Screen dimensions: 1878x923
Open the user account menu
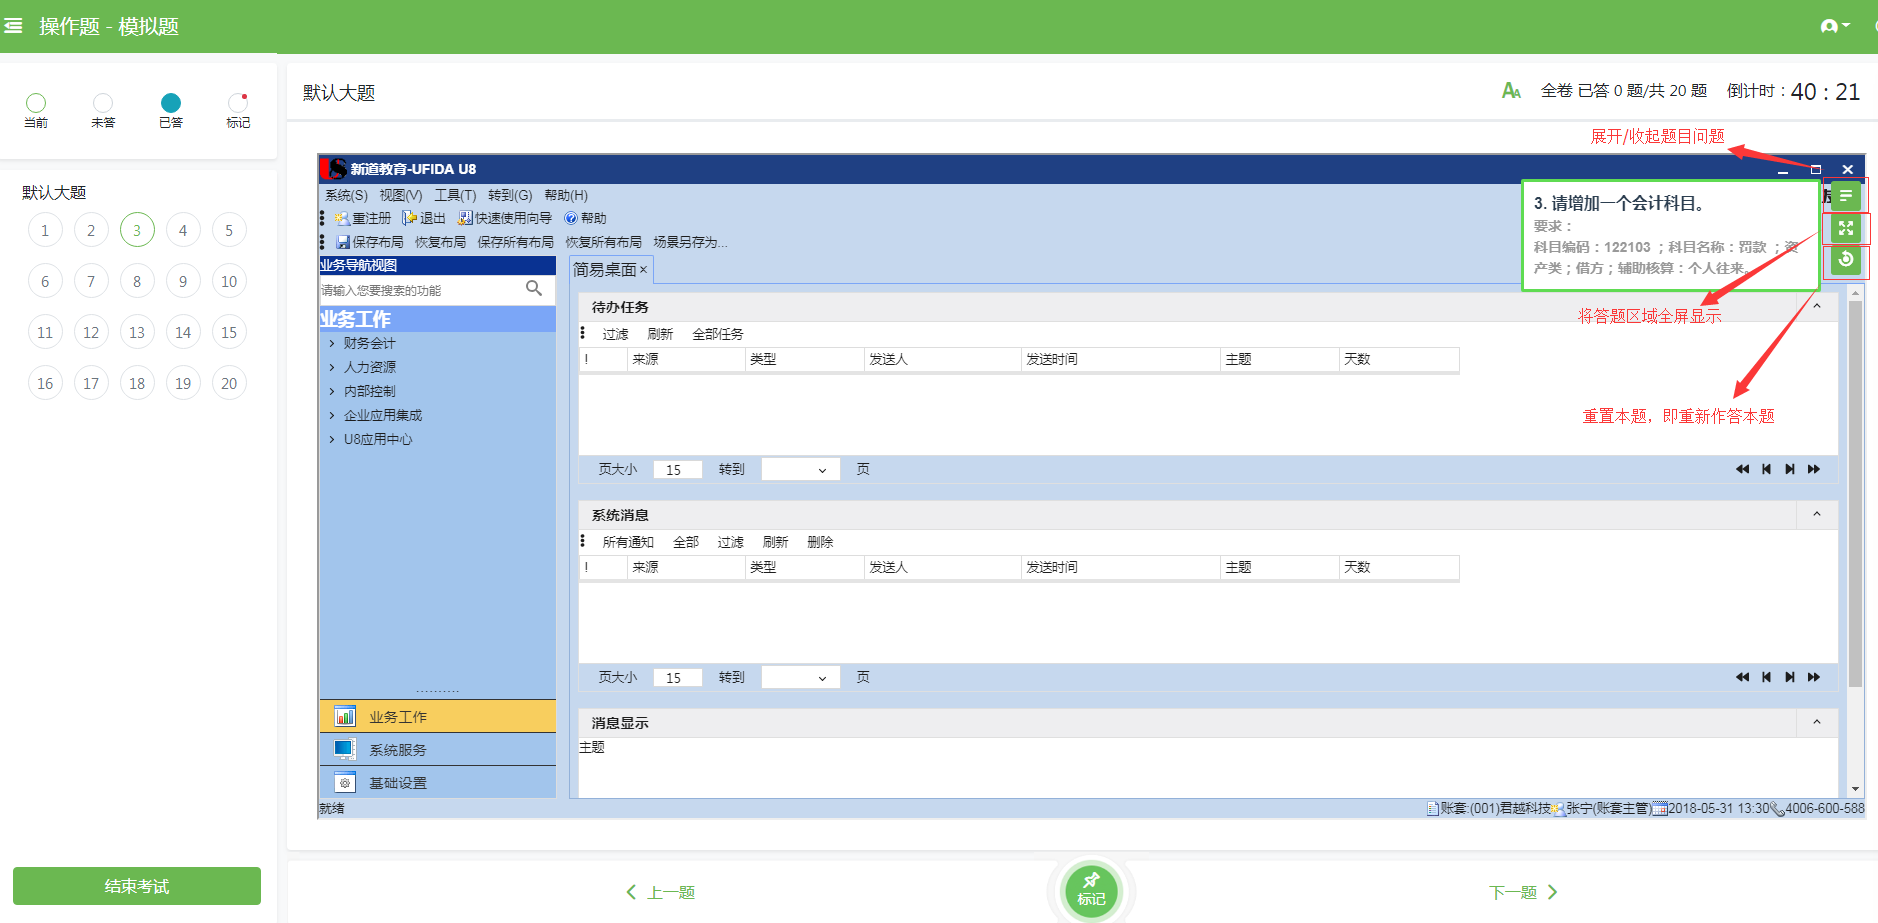pos(1835,26)
